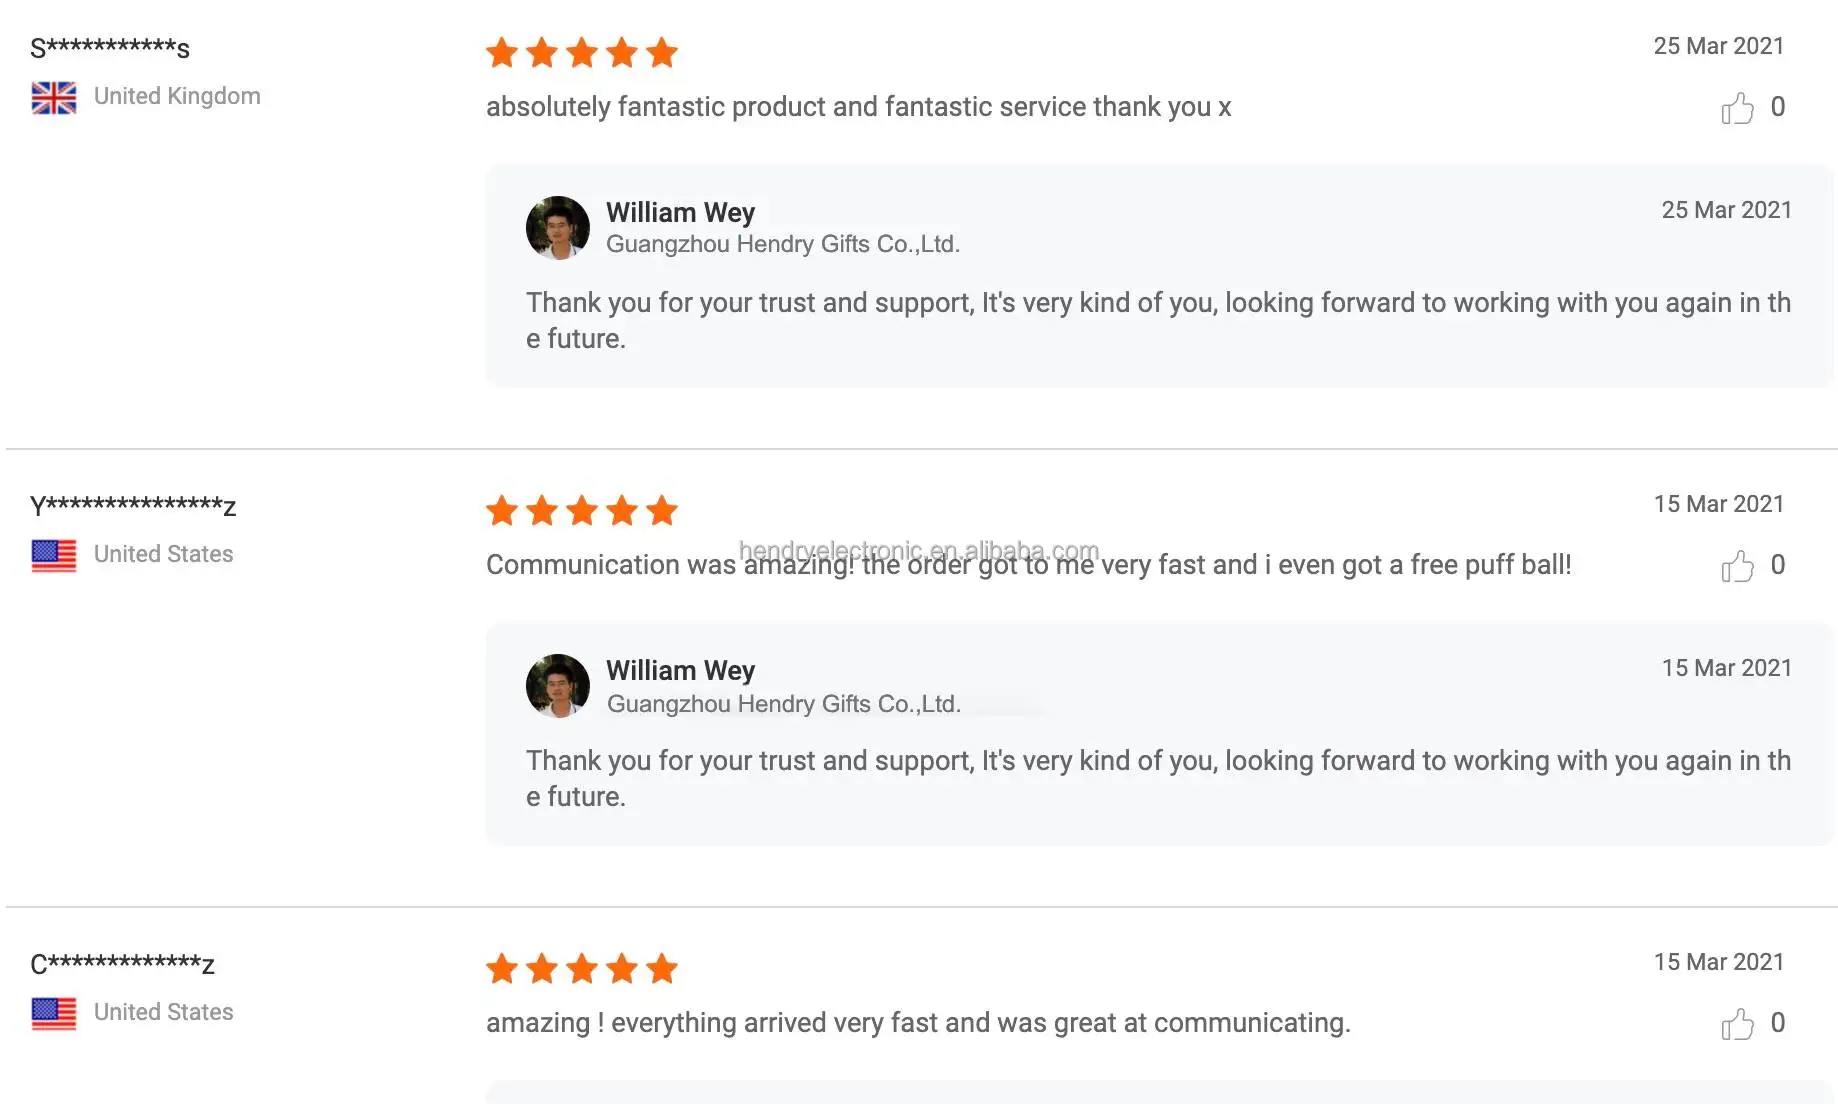Open William Wey's avatar in 15 Mar reply
Viewport: 1838px width, 1104px height.
(x=557, y=686)
